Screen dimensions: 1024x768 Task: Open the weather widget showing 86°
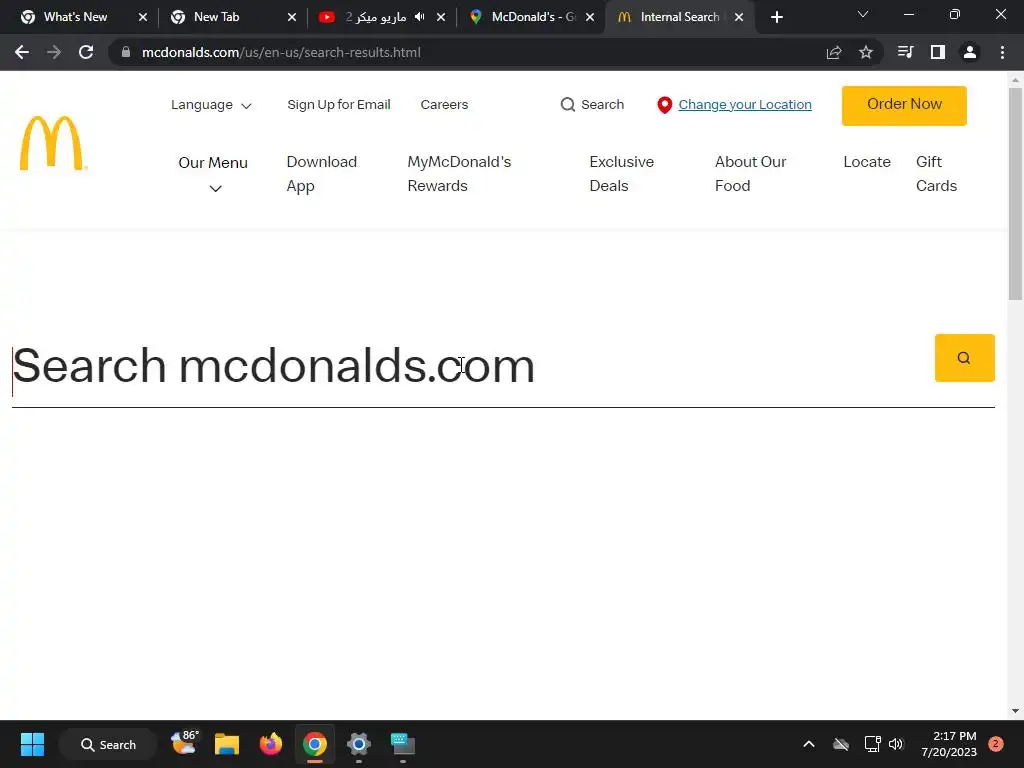tap(184, 743)
